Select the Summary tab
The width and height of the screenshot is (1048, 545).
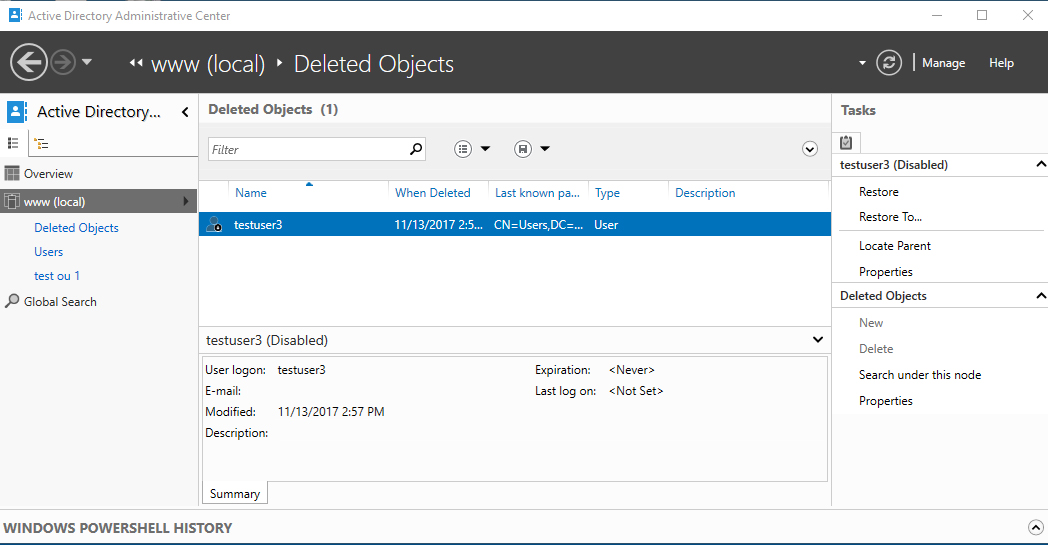[x=235, y=494]
